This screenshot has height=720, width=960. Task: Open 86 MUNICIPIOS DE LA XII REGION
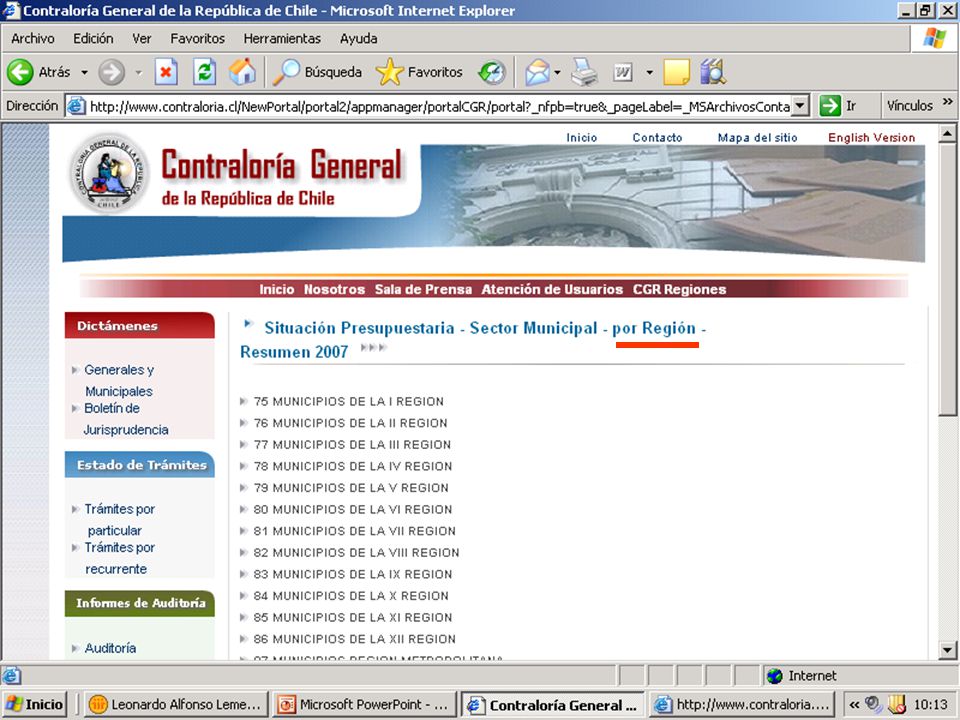(354, 639)
